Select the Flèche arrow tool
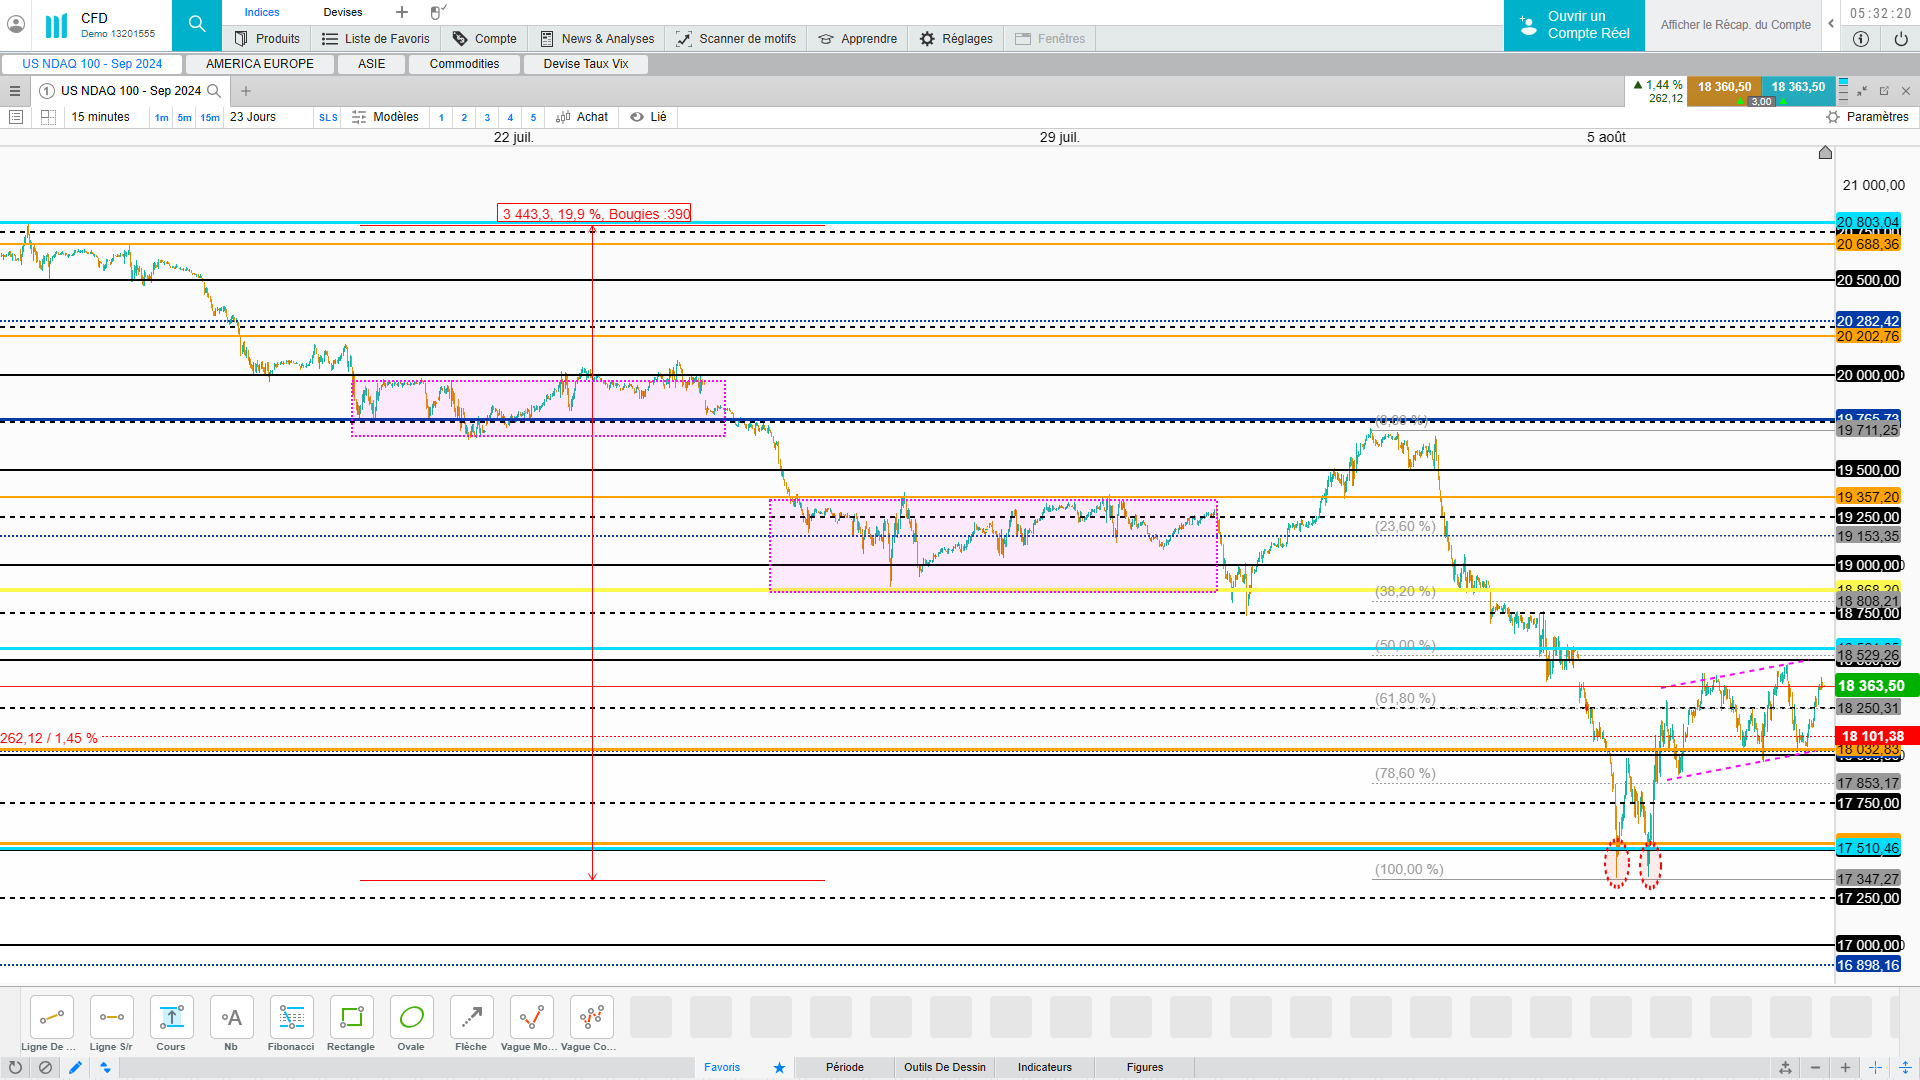This screenshot has width=1920, height=1080. [471, 1018]
